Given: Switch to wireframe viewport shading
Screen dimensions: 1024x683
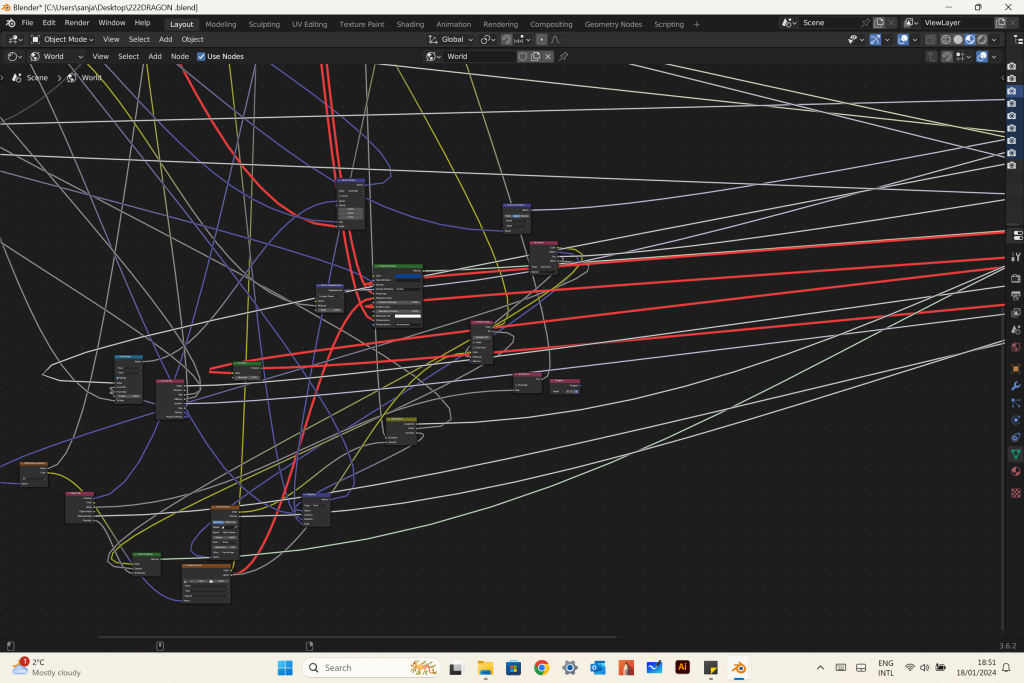Looking at the screenshot, I should [946, 39].
